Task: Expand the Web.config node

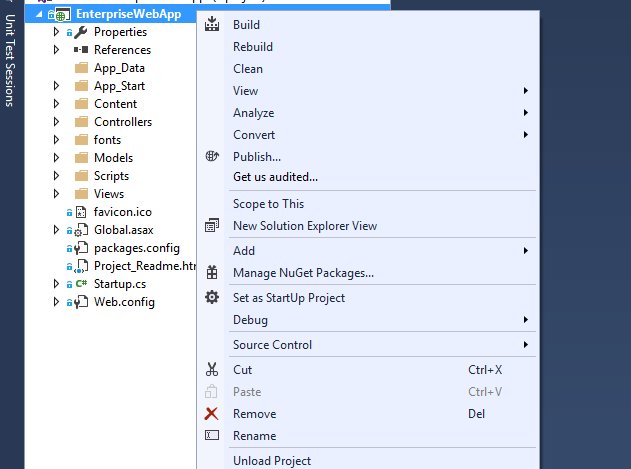Action: click(56, 302)
